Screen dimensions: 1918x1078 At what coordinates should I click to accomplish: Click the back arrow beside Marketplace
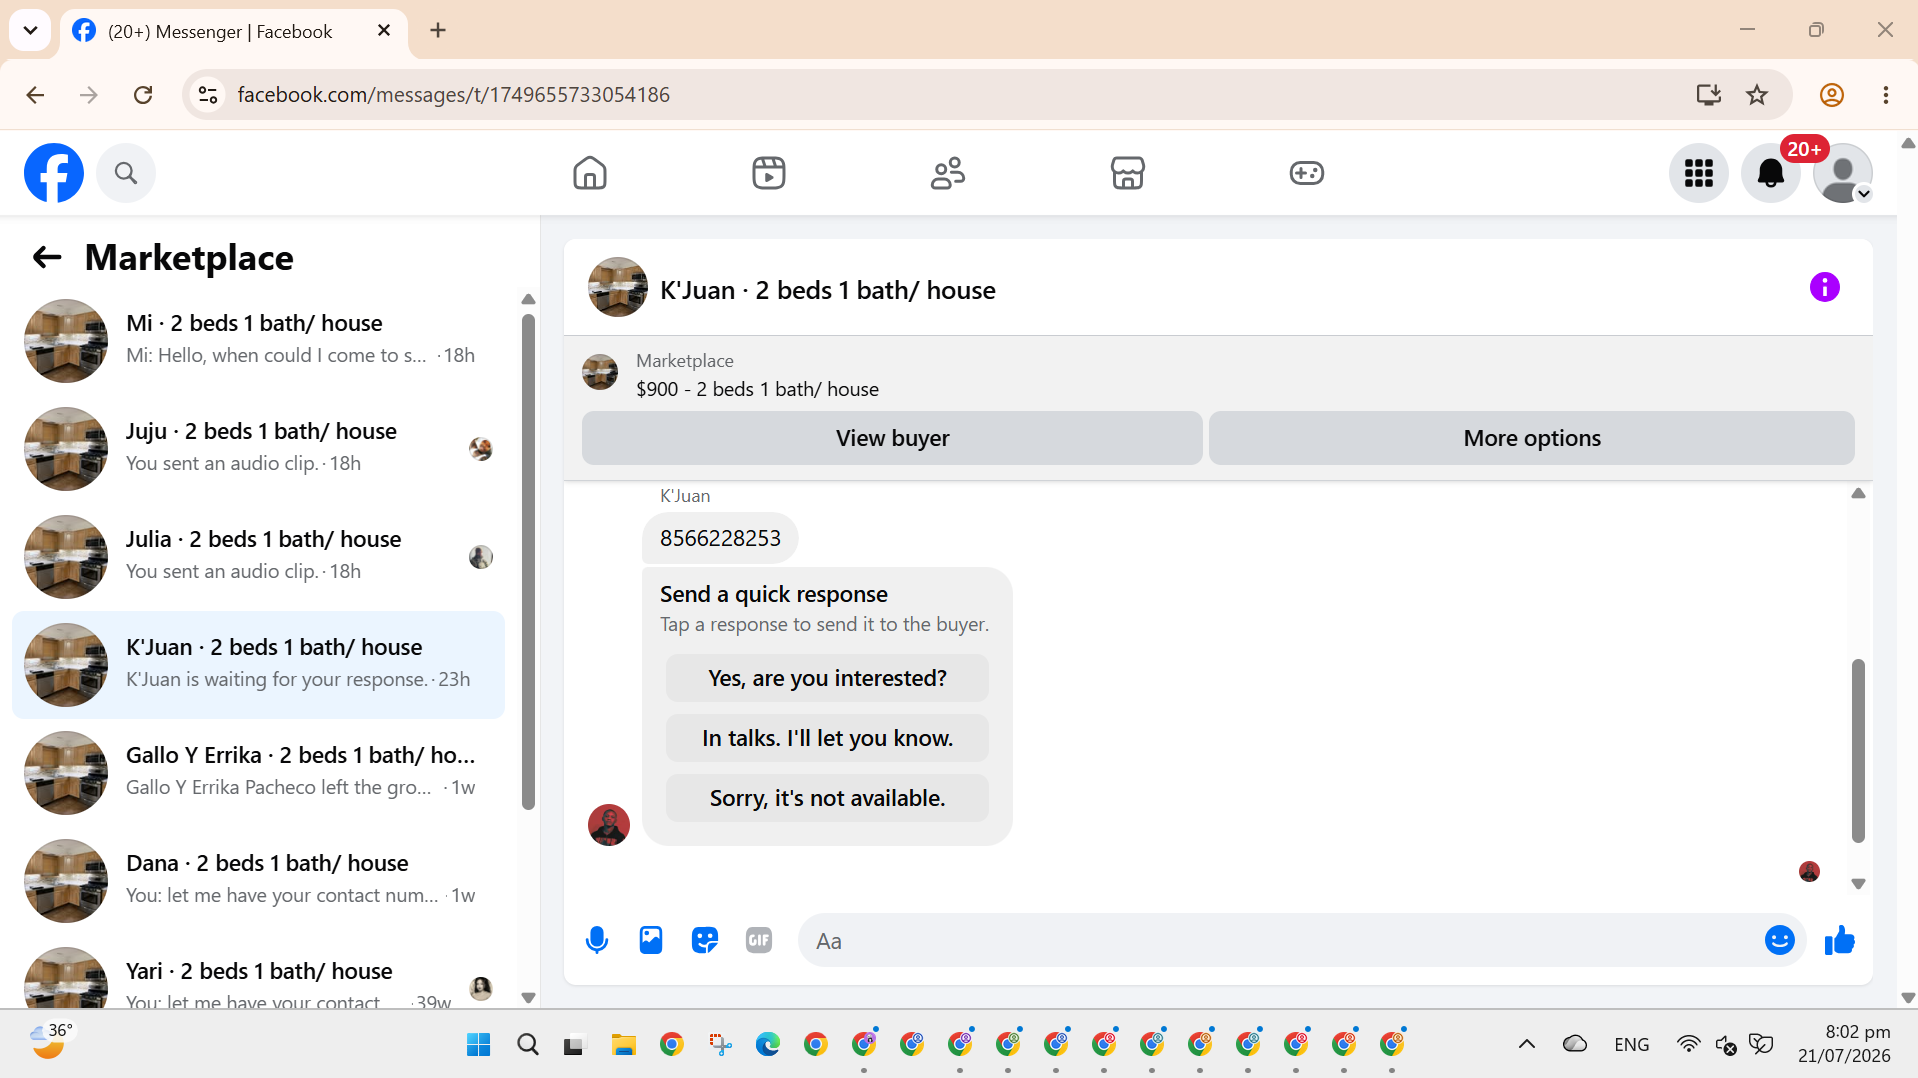tap(47, 258)
